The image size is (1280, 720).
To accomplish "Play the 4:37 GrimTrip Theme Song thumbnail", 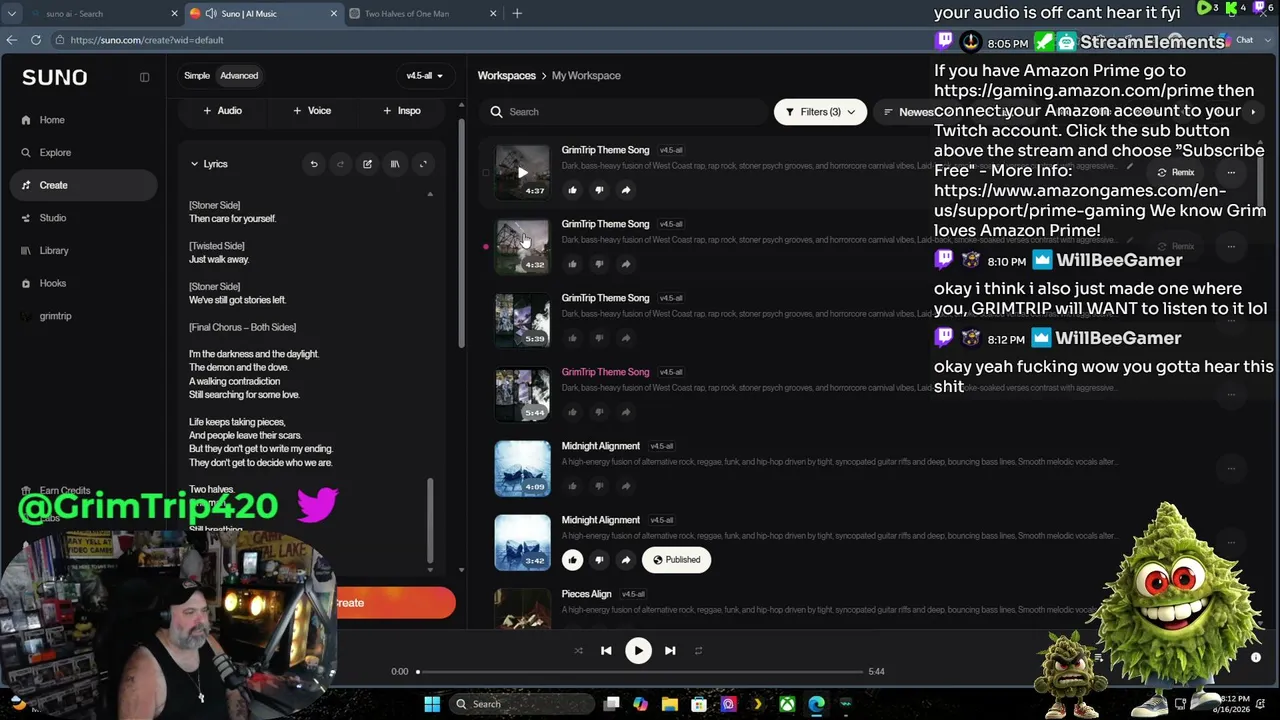I will coord(522,172).
